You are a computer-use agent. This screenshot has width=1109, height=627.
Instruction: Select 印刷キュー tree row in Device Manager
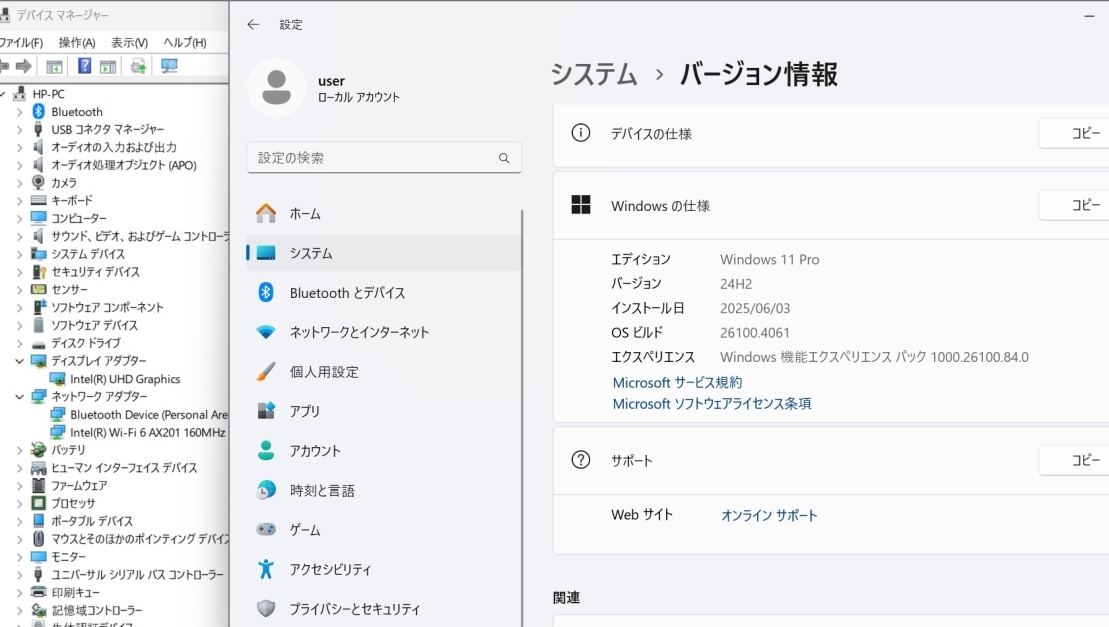pos(75,592)
